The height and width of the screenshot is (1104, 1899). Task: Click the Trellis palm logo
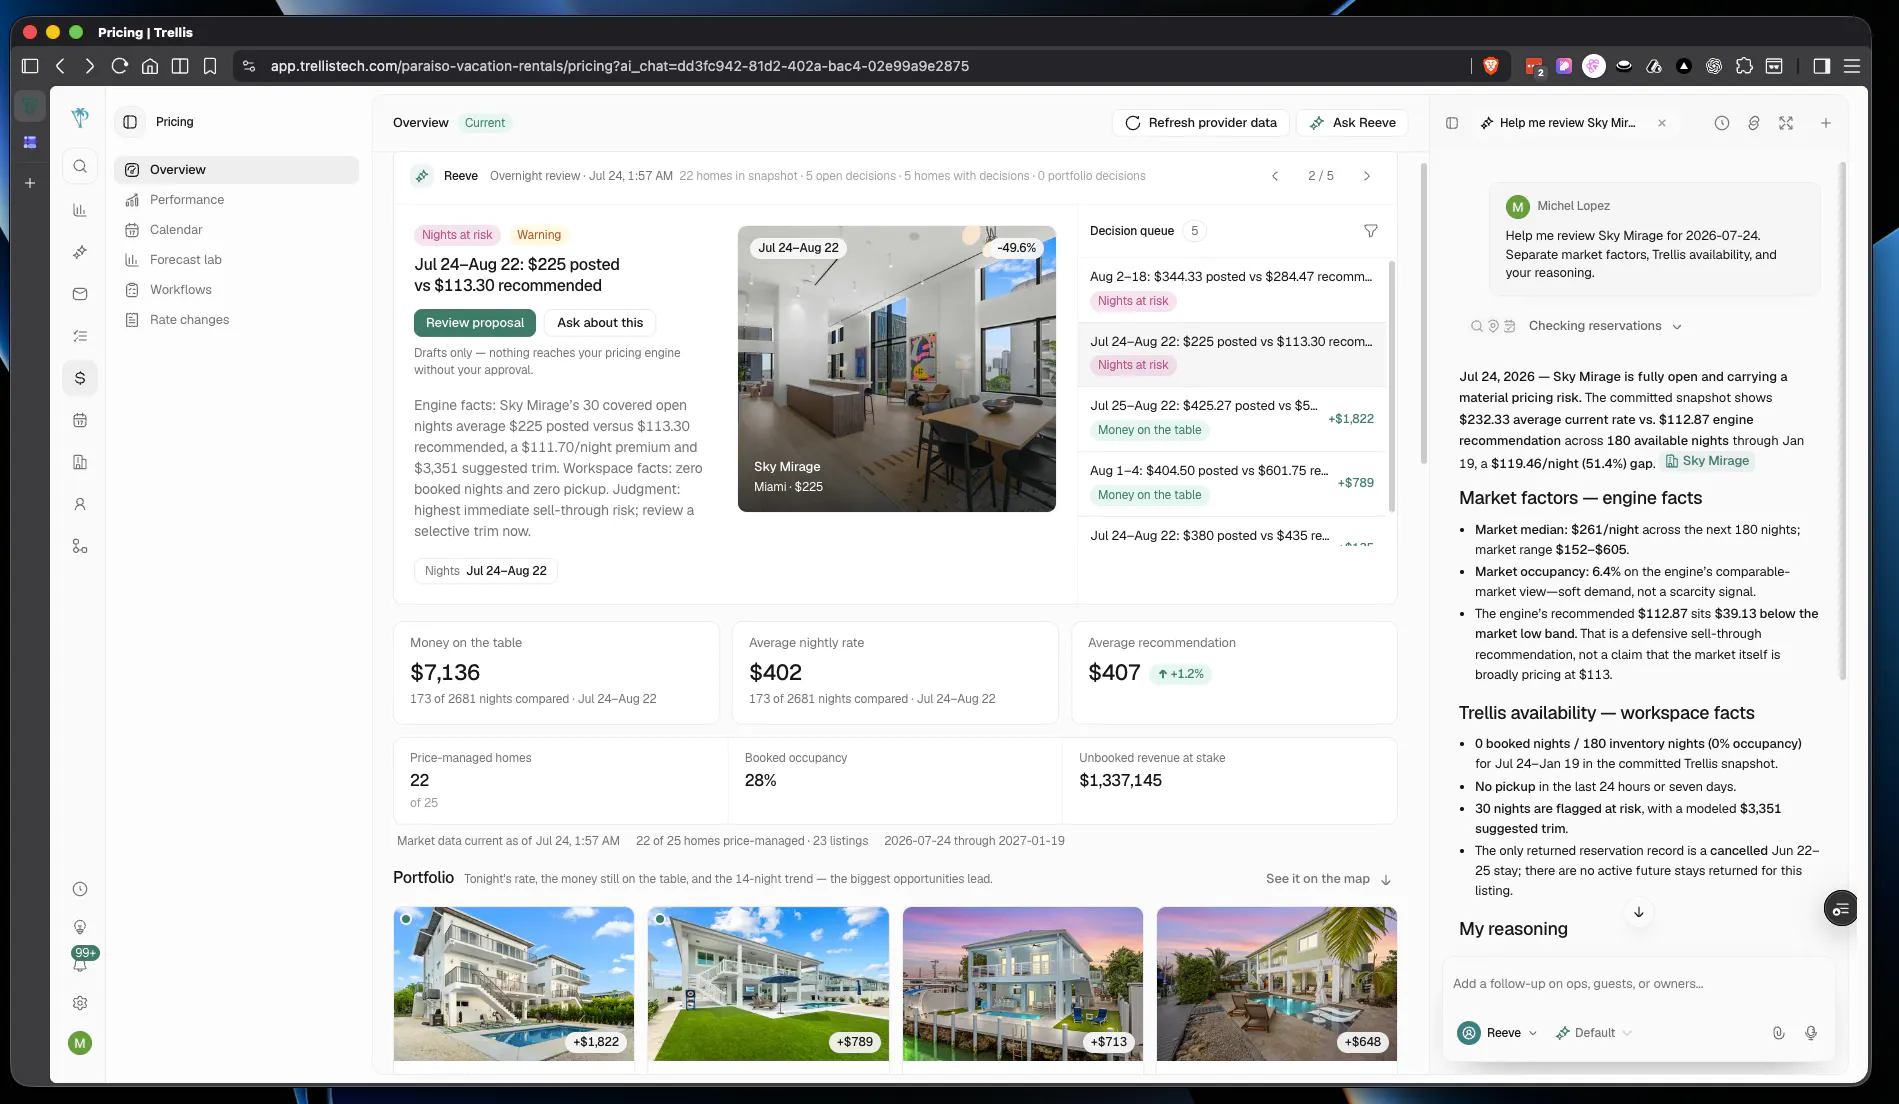click(80, 118)
